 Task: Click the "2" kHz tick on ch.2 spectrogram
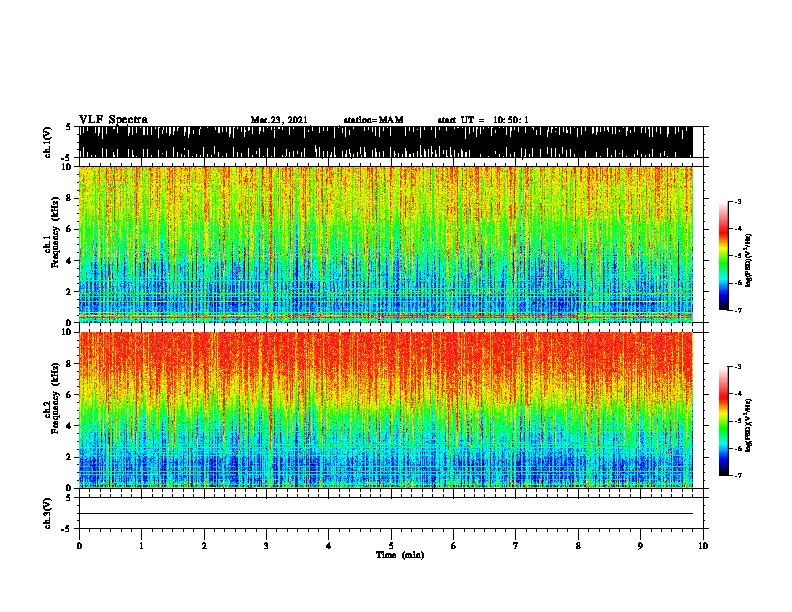(70, 457)
